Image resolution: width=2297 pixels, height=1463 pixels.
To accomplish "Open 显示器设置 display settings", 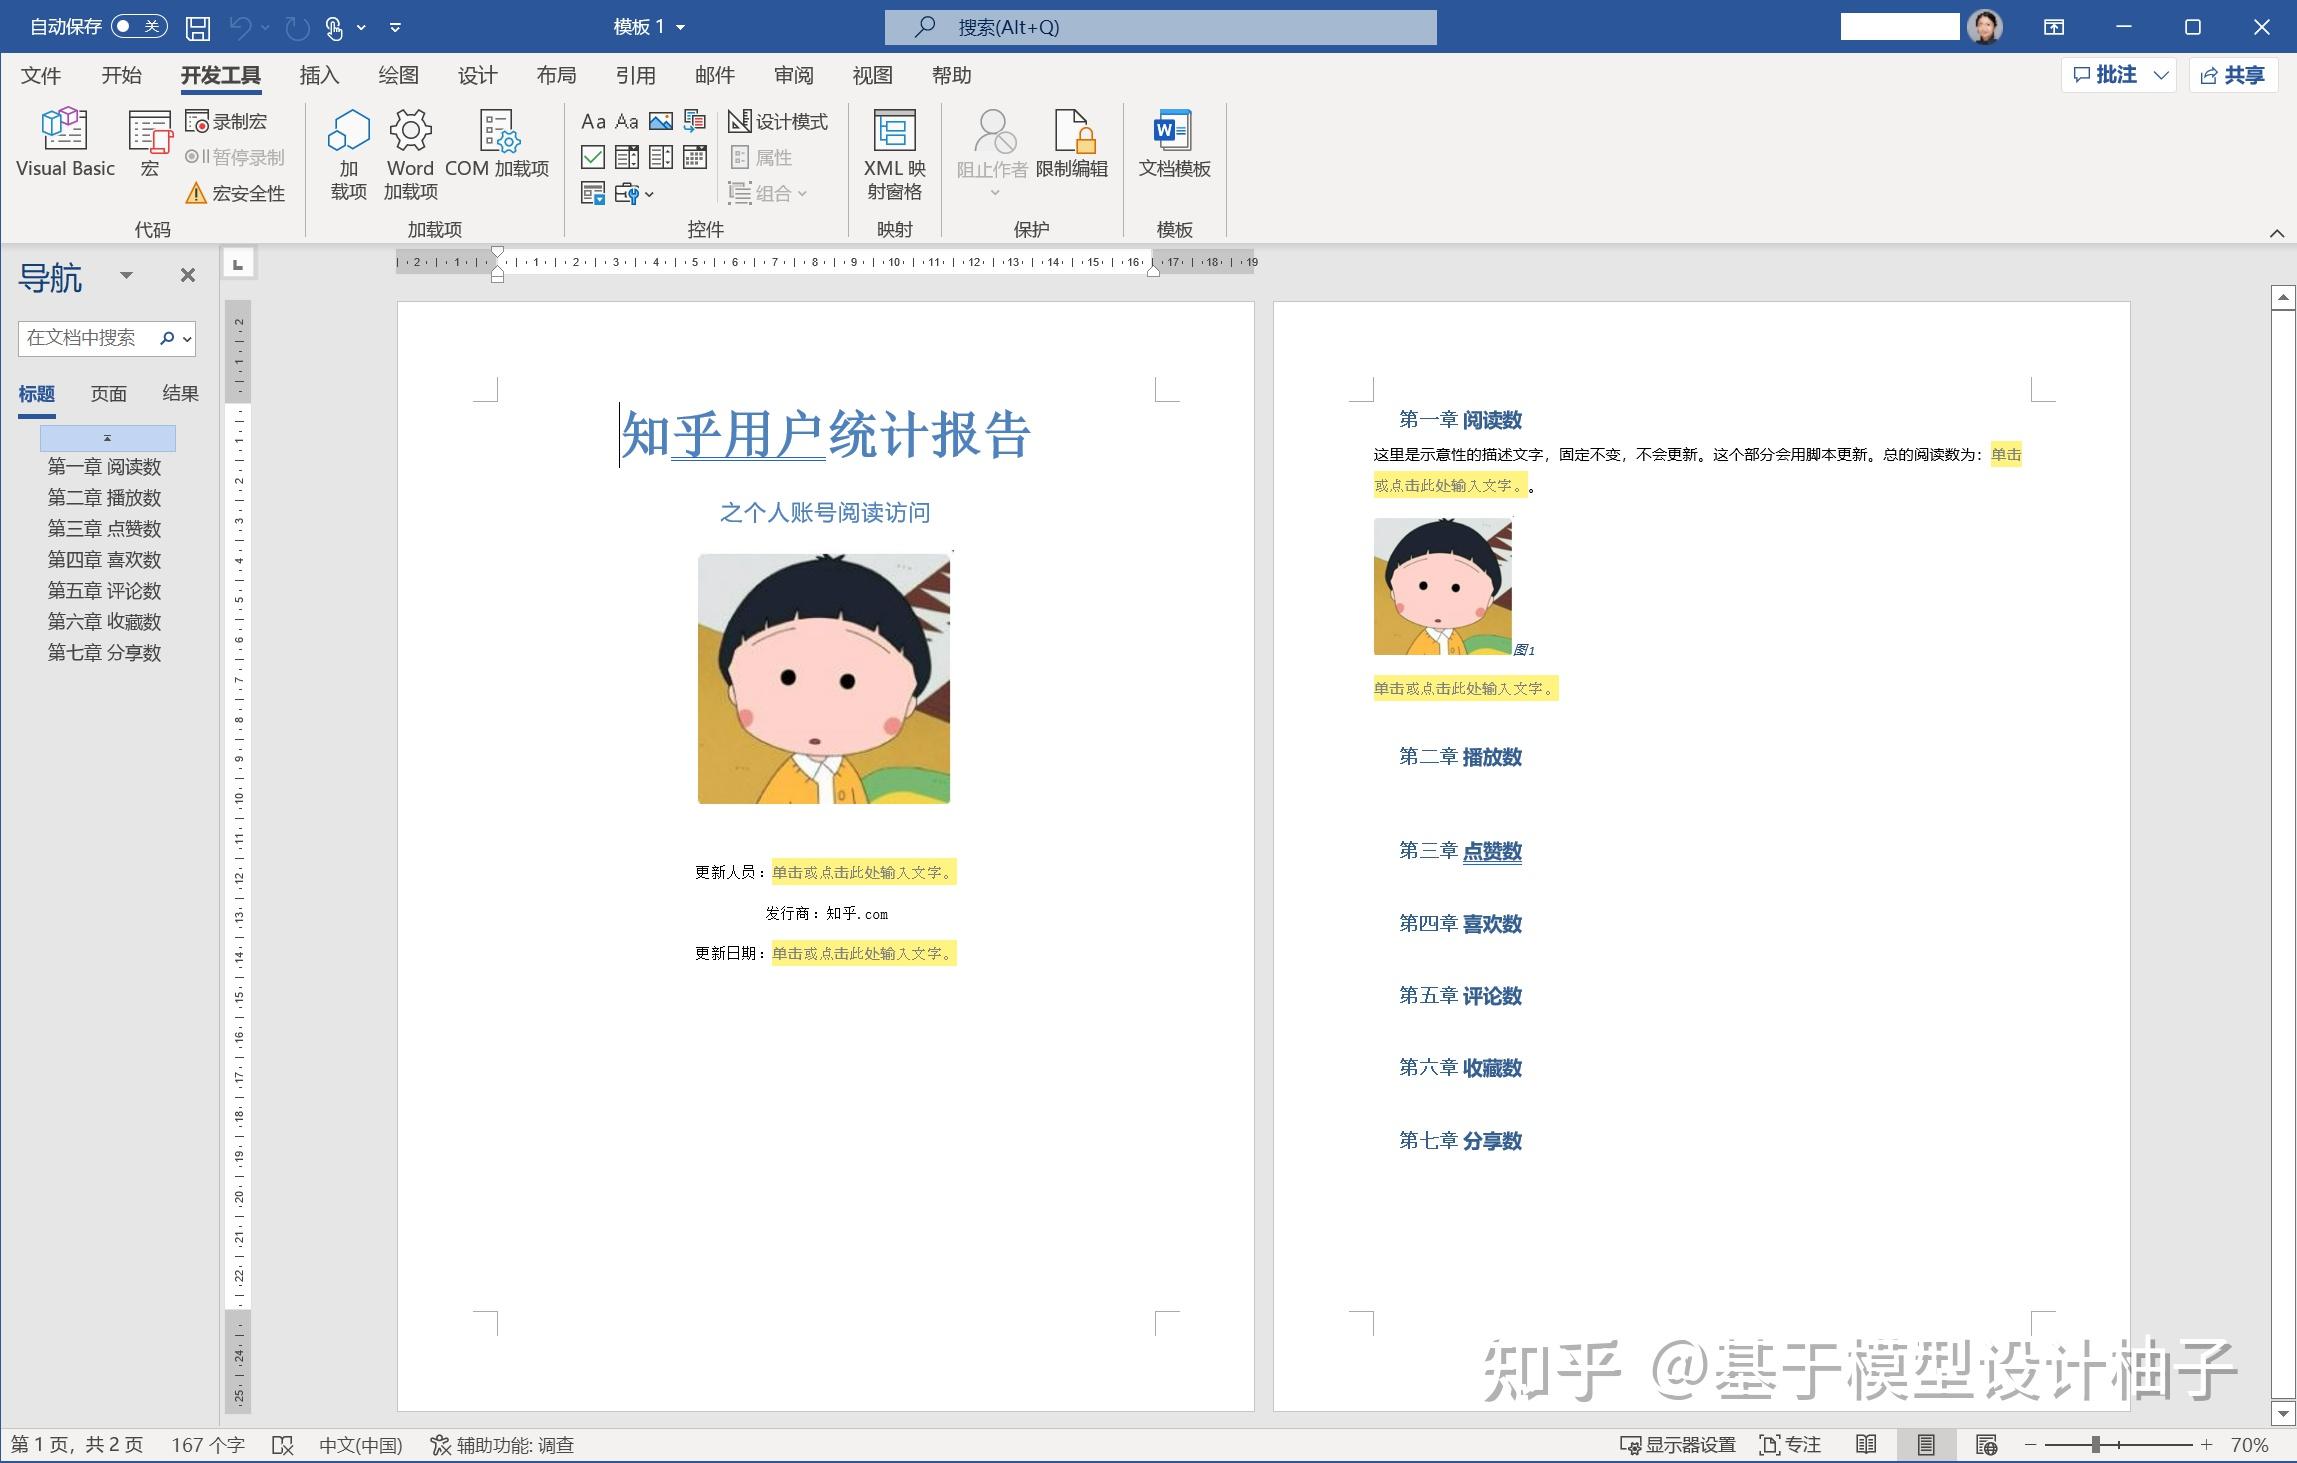I will pyautogui.click(x=1677, y=1445).
